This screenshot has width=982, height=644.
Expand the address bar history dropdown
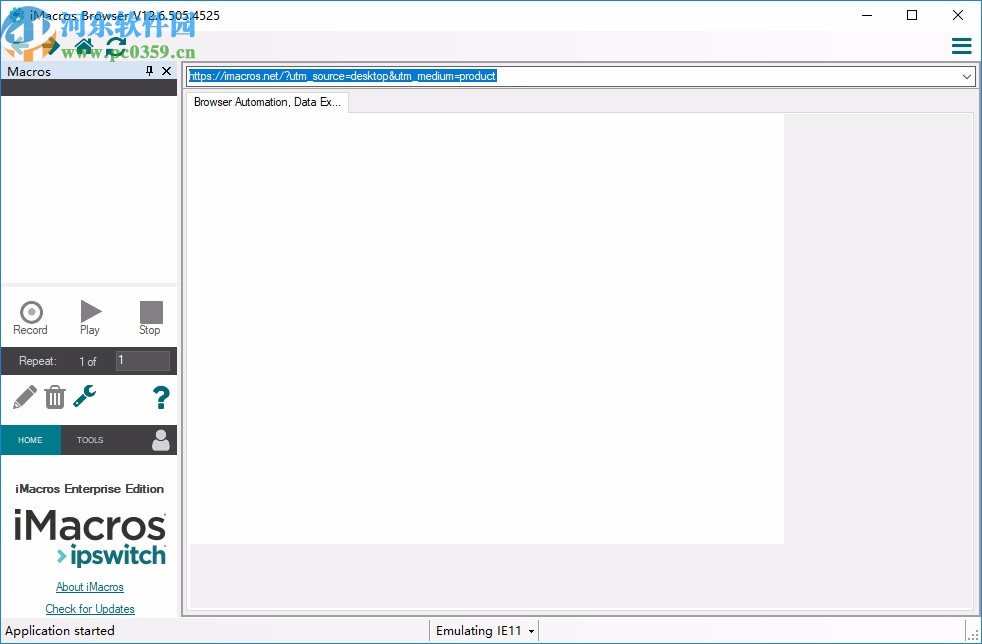tap(967, 76)
